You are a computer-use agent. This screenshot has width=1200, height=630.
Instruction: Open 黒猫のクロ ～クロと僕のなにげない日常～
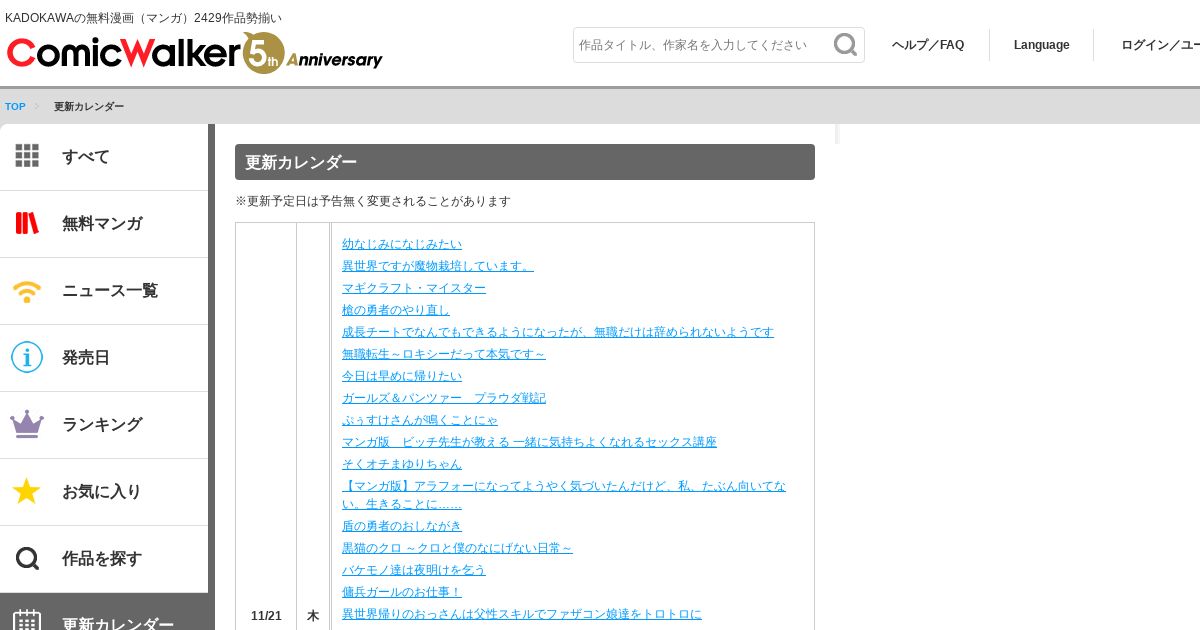coord(457,548)
